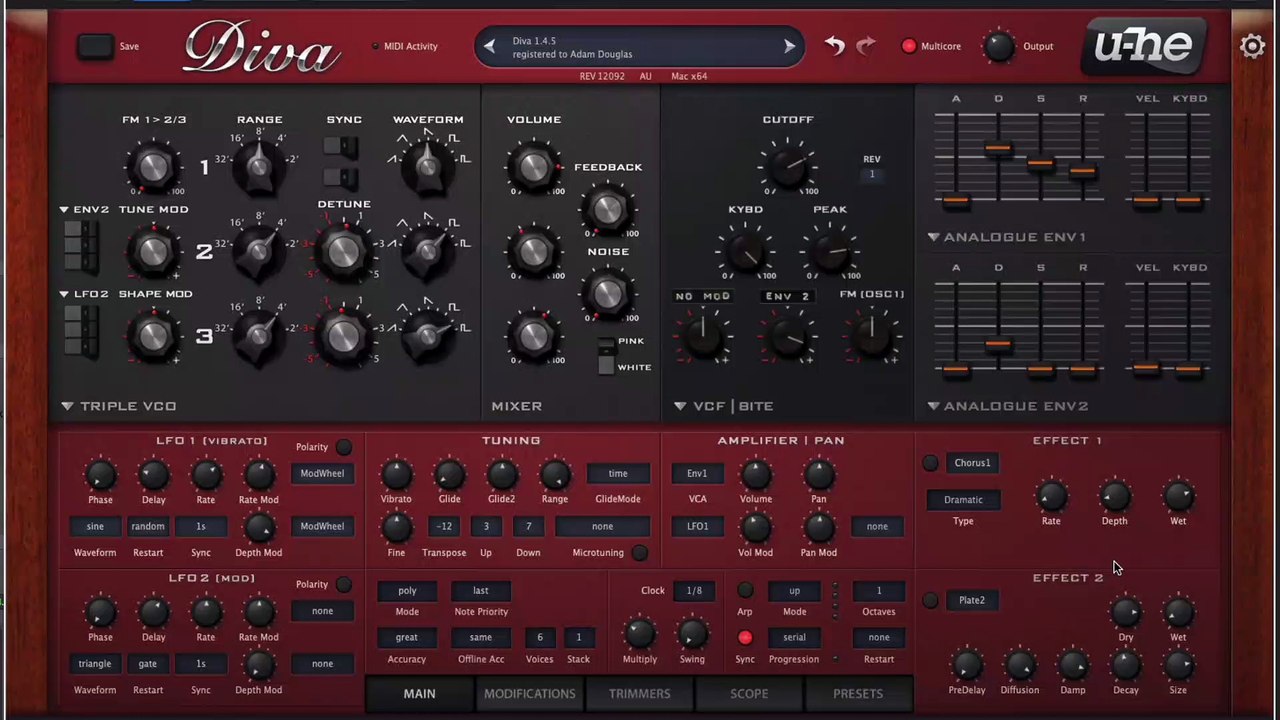Click the u-he logo
The image size is (1280, 720).
tap(1143, 46)
